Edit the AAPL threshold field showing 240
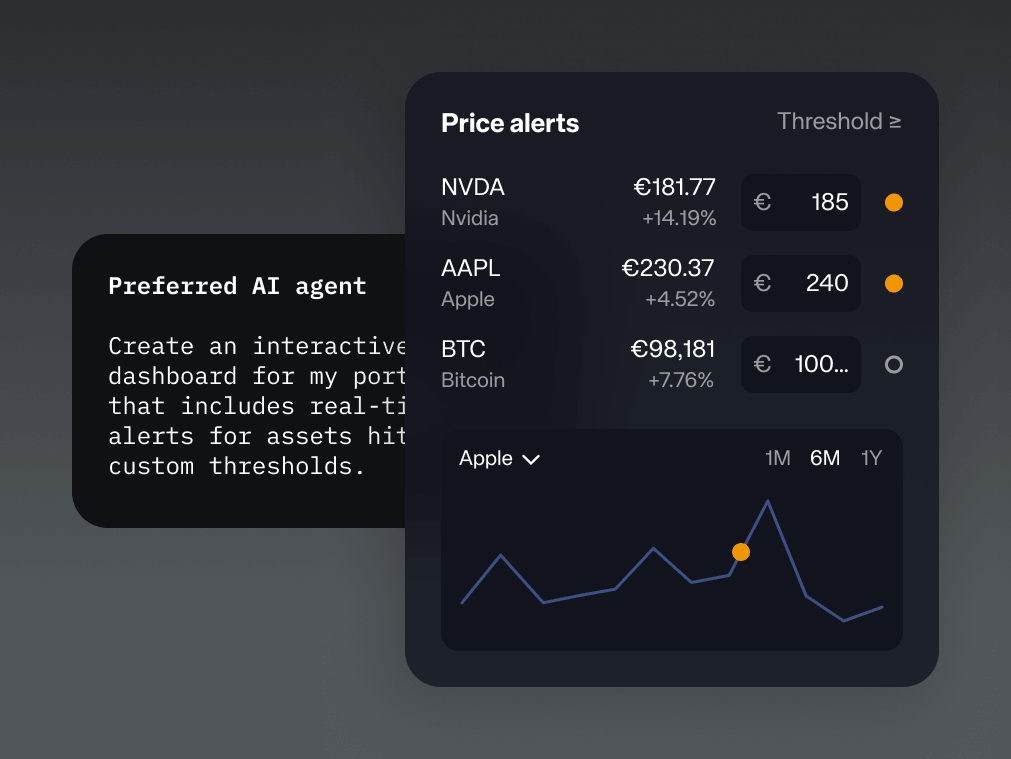Image resolution: width=1011 pixels, height=759 pixels. pos(801,283)
